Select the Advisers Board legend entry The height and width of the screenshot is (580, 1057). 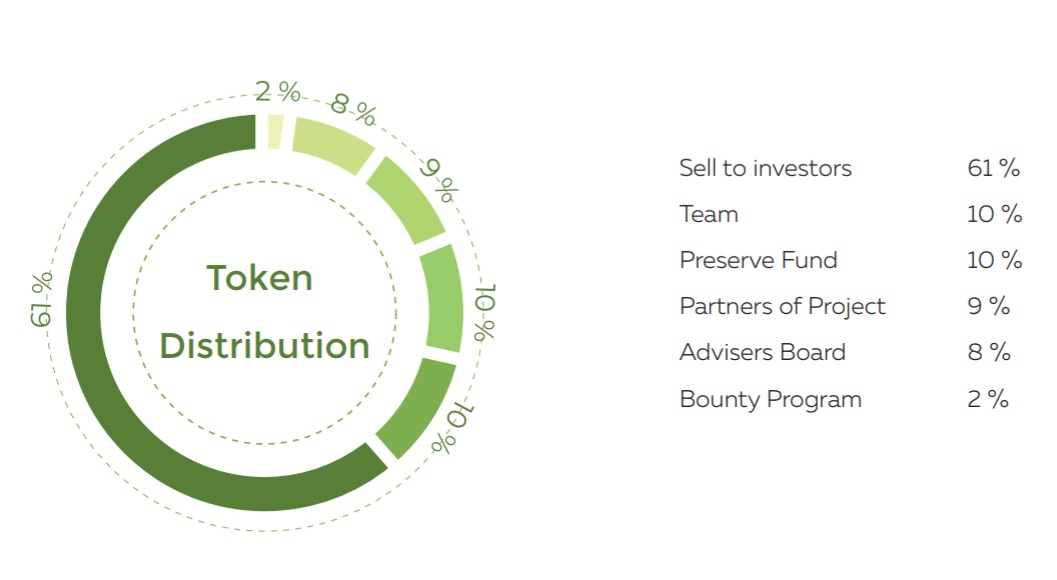(x=762, y=352)
